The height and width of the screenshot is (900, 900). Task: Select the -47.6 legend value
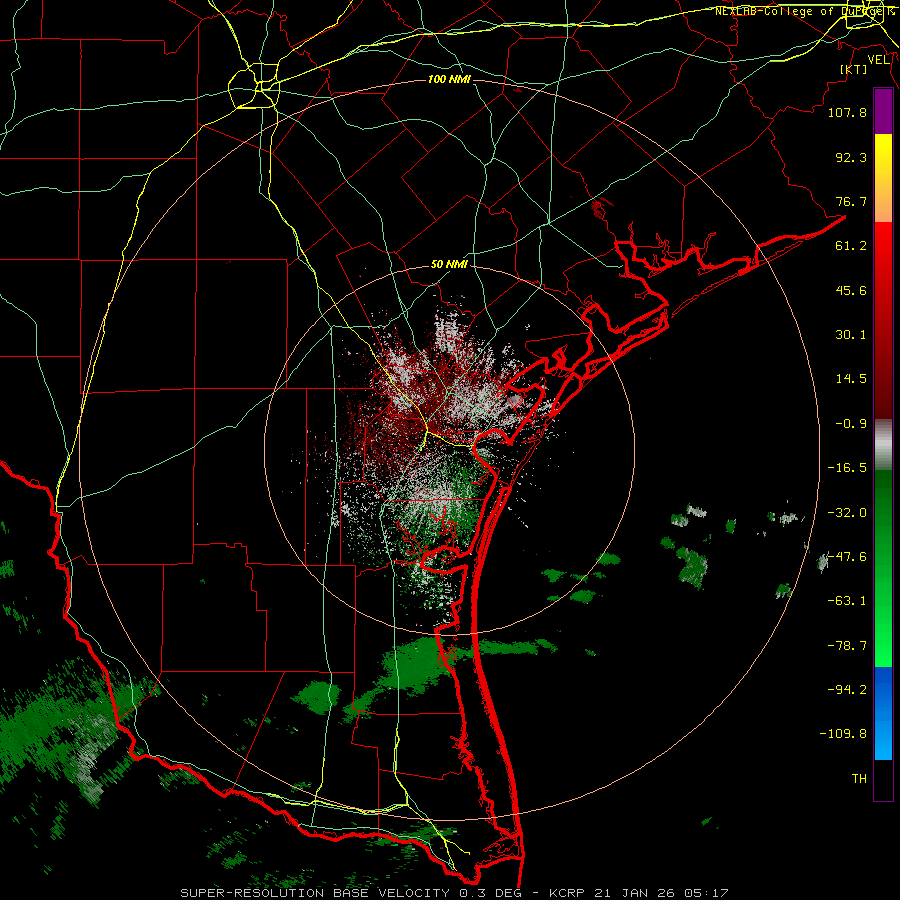click(847, 557)
